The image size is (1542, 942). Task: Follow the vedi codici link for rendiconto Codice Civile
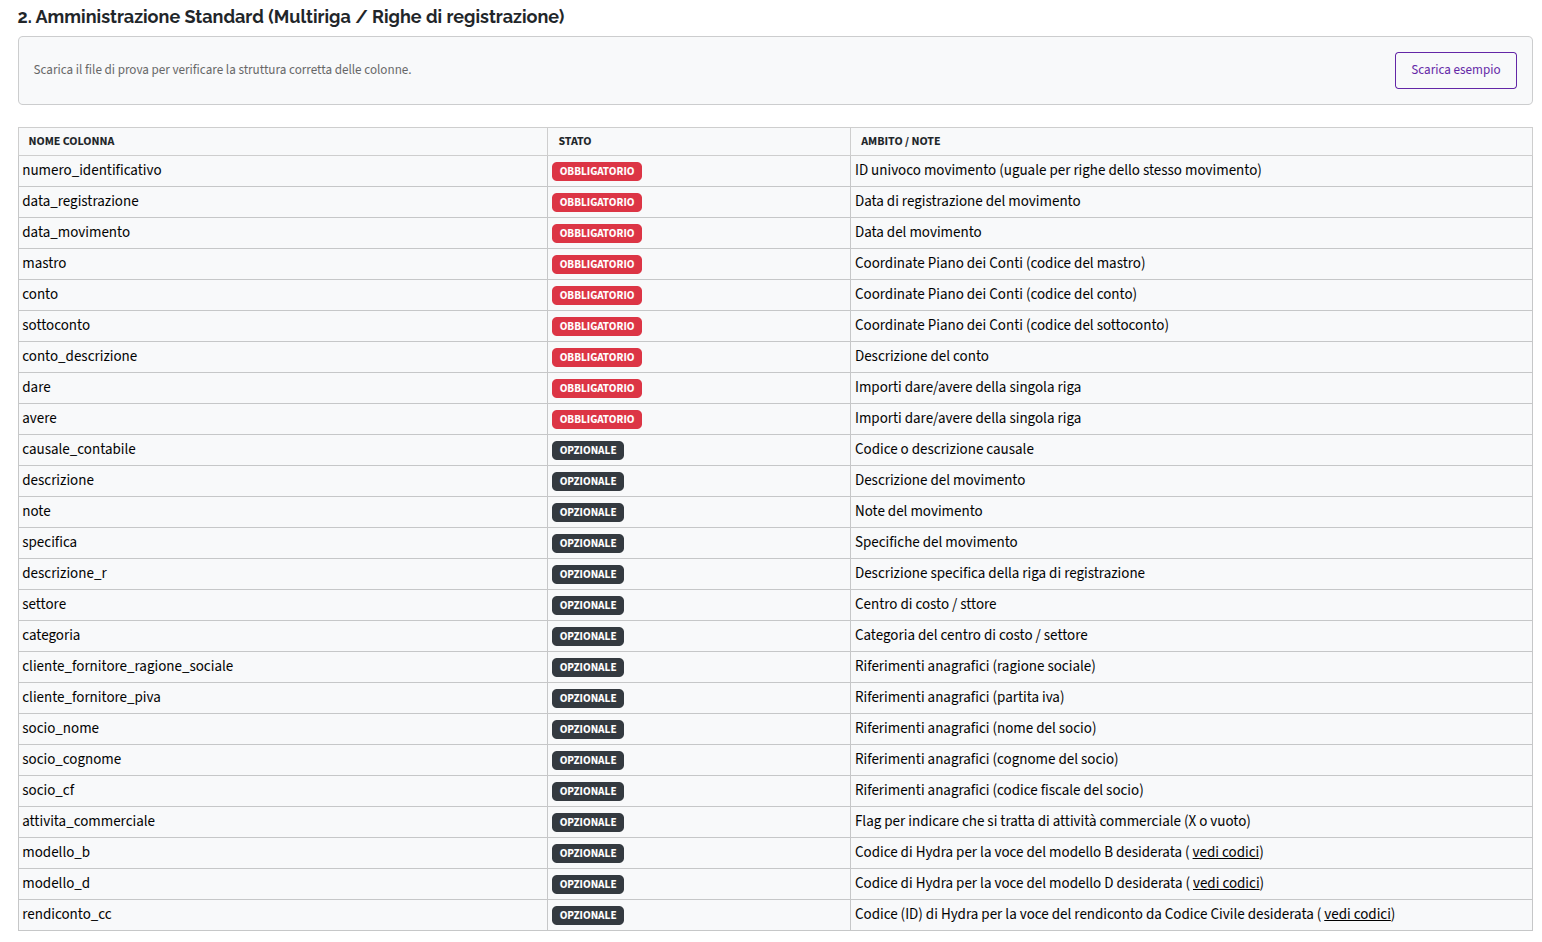(x=1357, y=914)
